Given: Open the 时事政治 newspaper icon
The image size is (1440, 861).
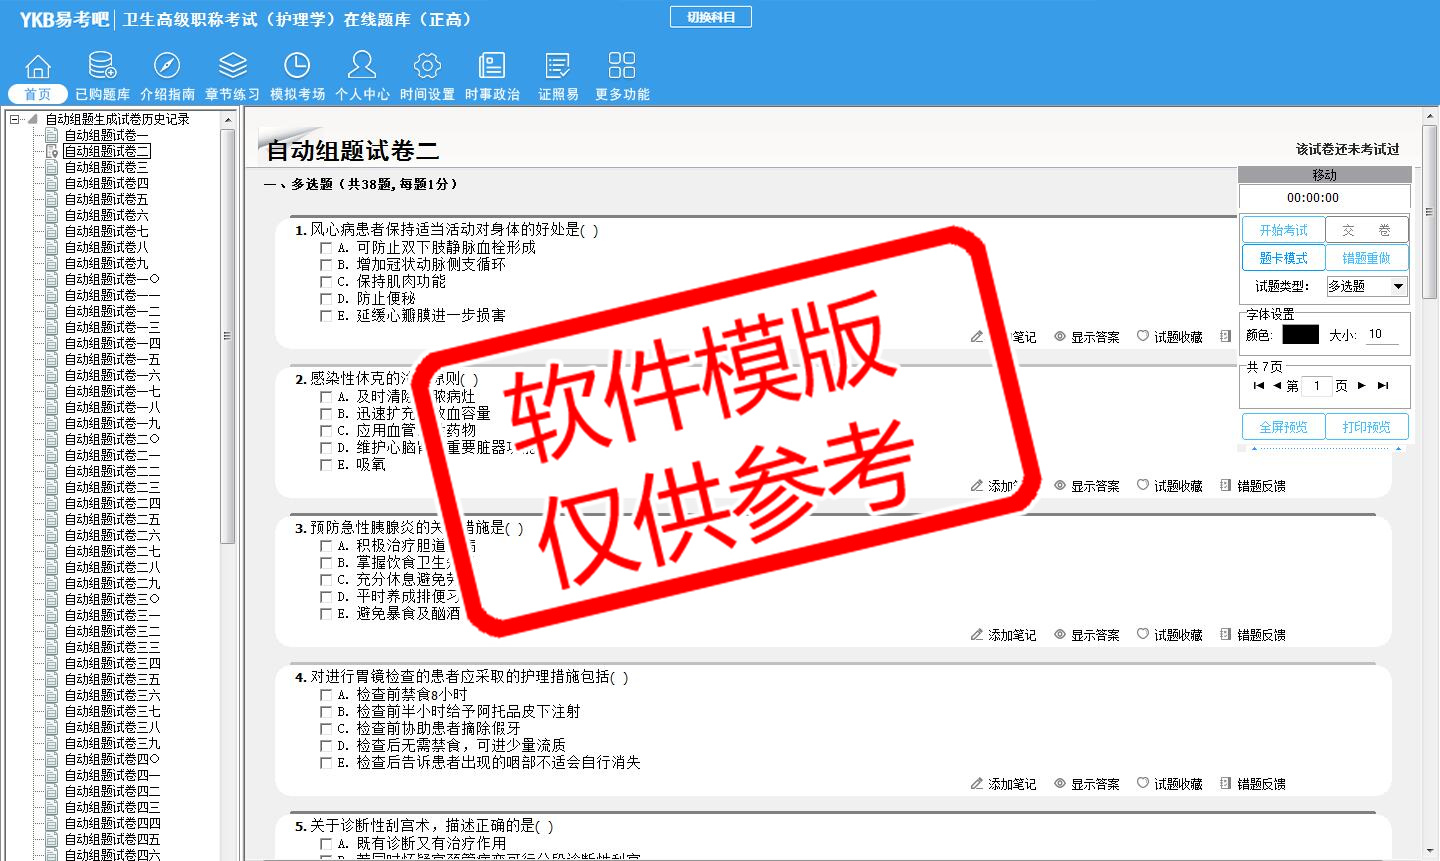Looking at the screenshot, I should click(x=492, y=67).
